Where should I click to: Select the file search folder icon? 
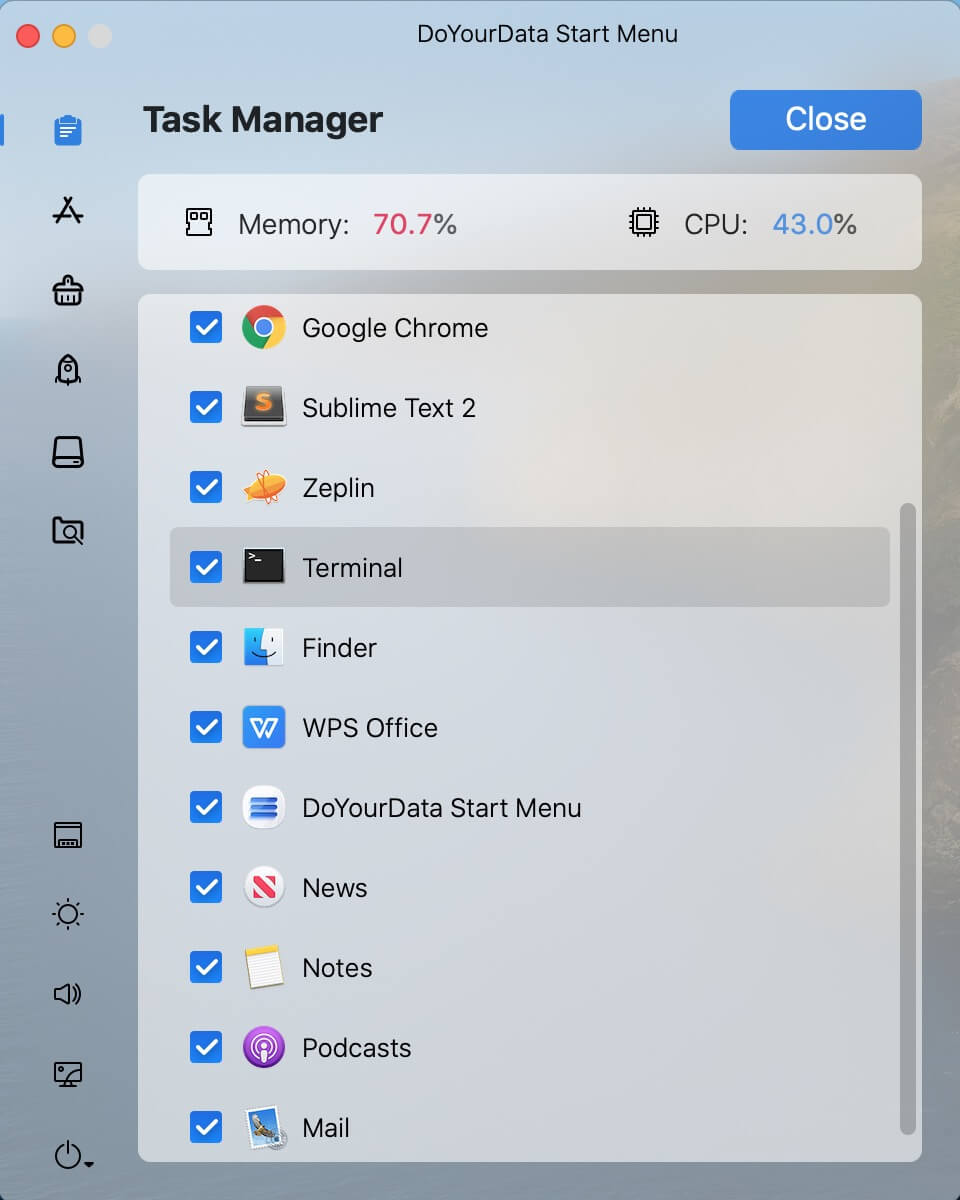pos(67,531)
